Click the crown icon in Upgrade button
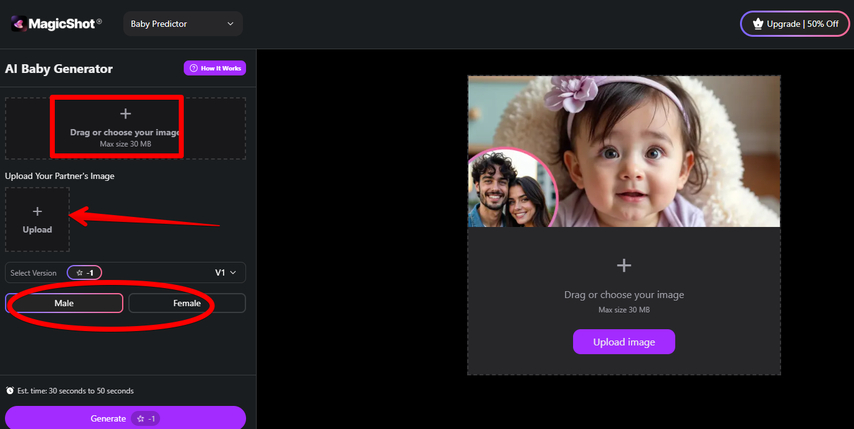This screenshot has height=429, width=854. (758, 24)
